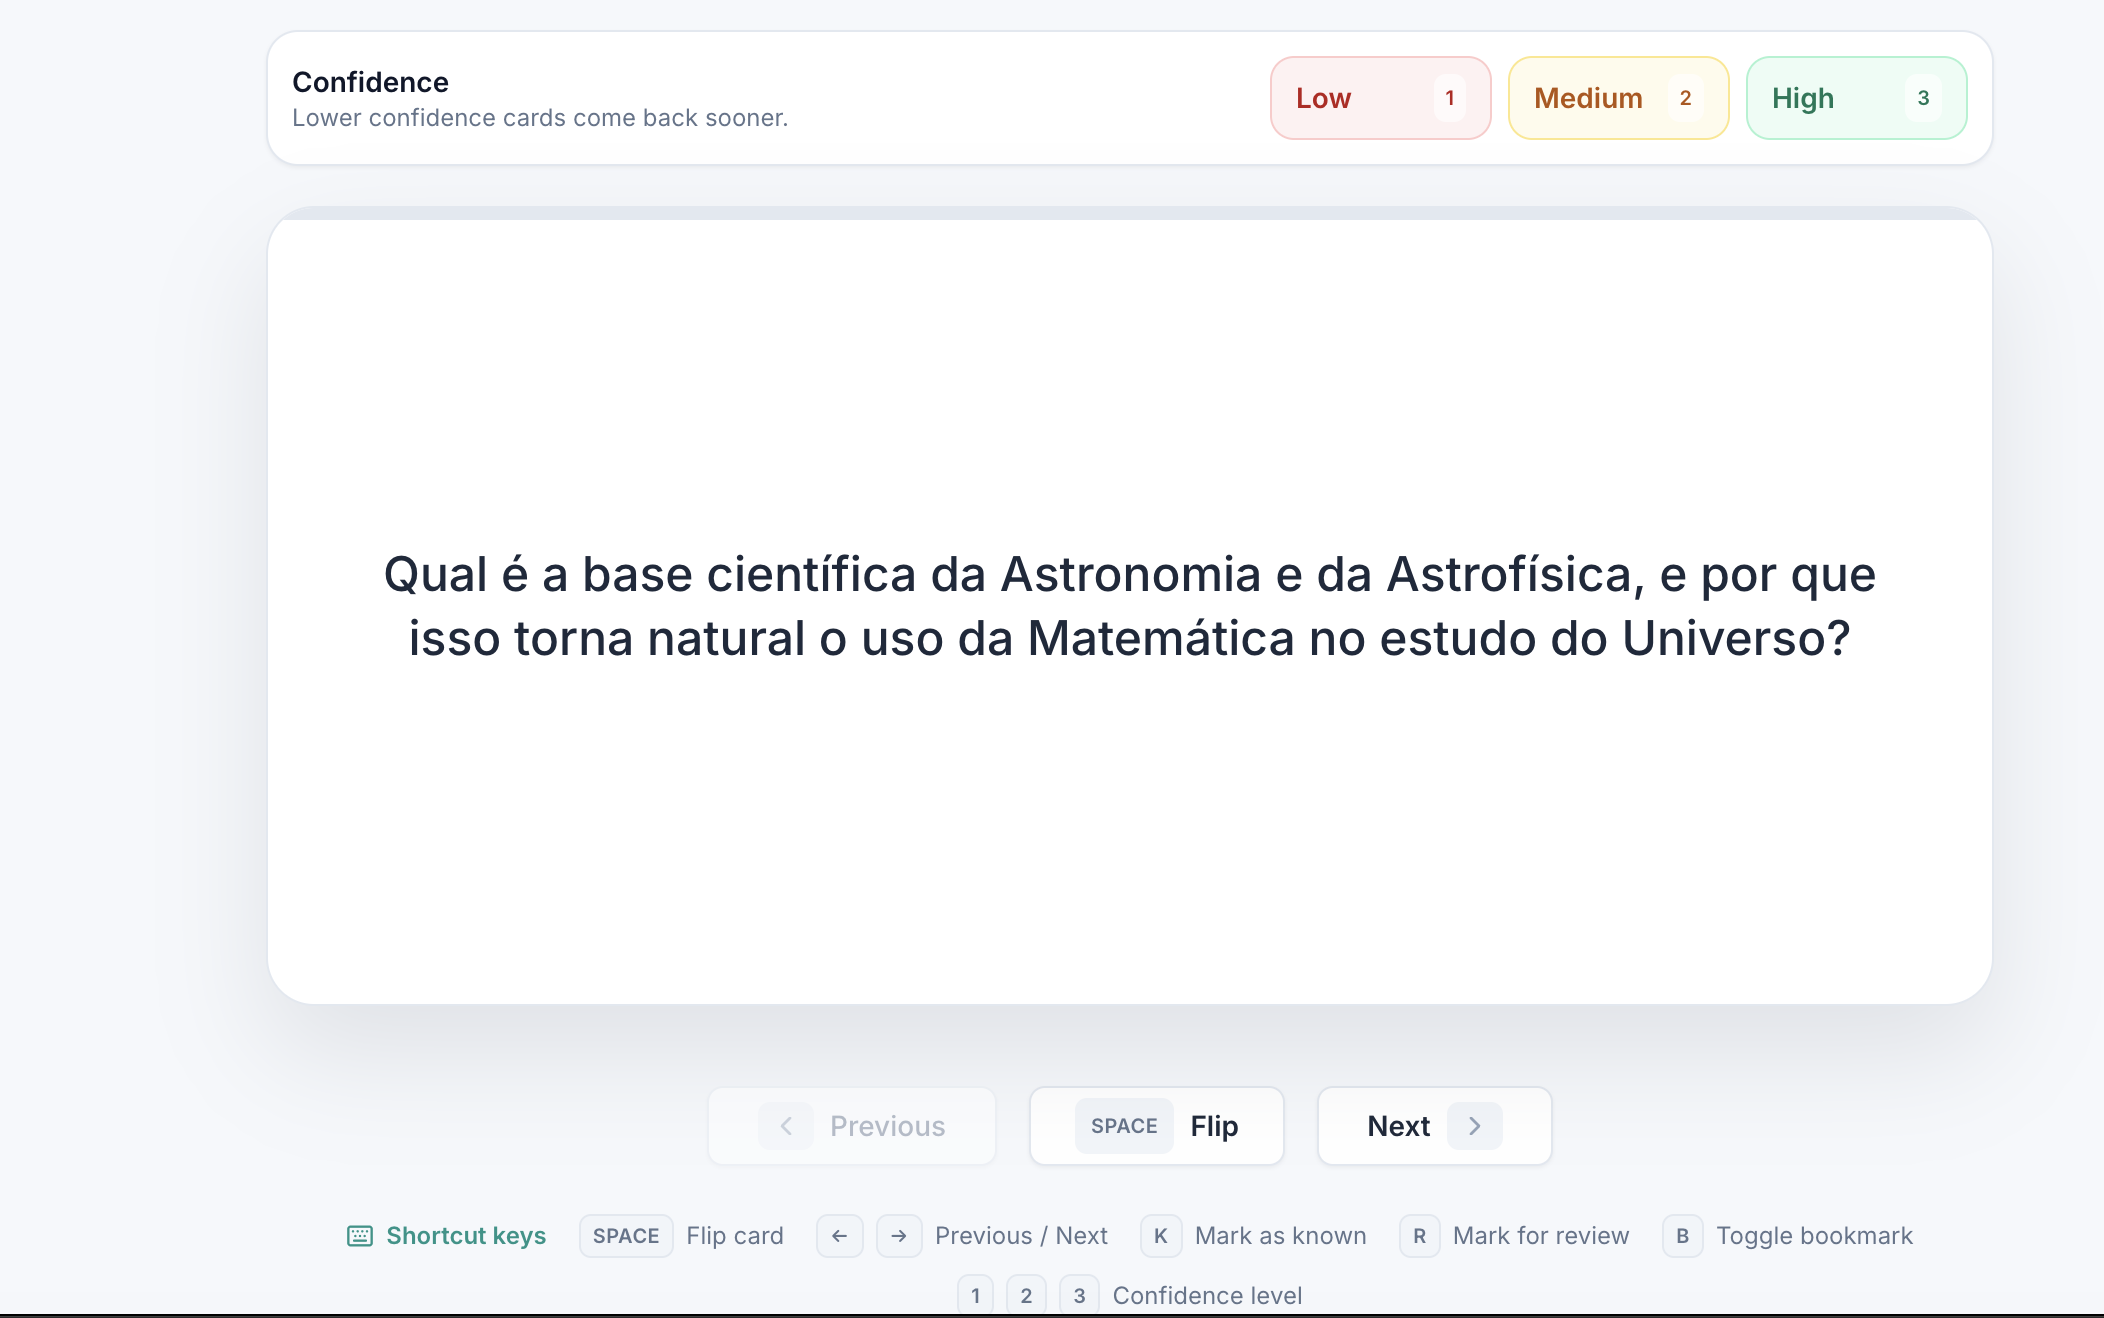The image size is (2104, 1318).
Task: Click the "Mark as known" text
Action: pos(1281,1236)
